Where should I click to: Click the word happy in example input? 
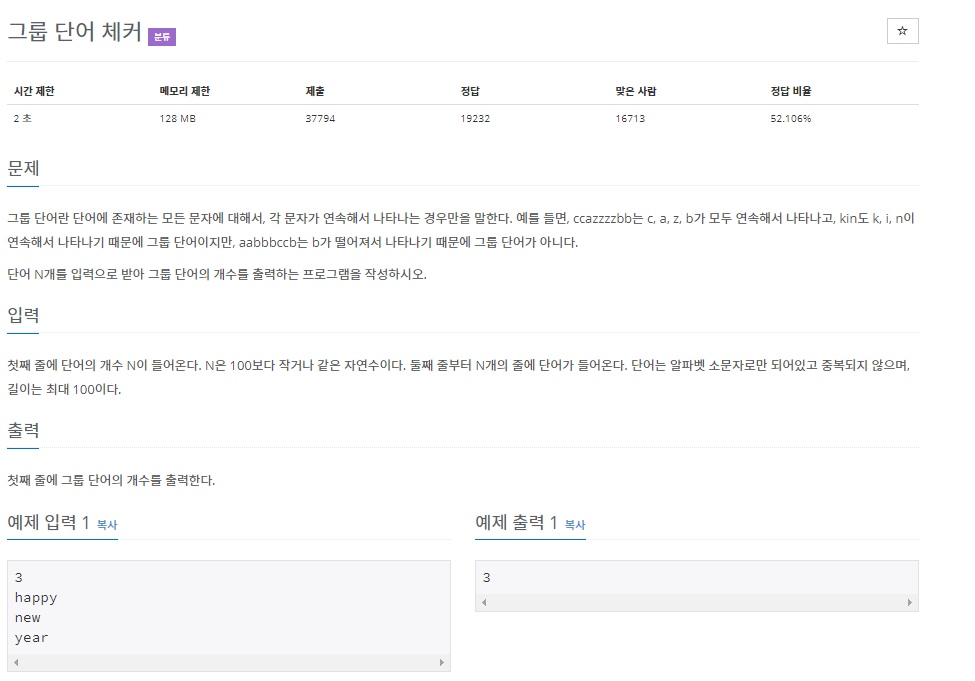(x=36, y=598)
